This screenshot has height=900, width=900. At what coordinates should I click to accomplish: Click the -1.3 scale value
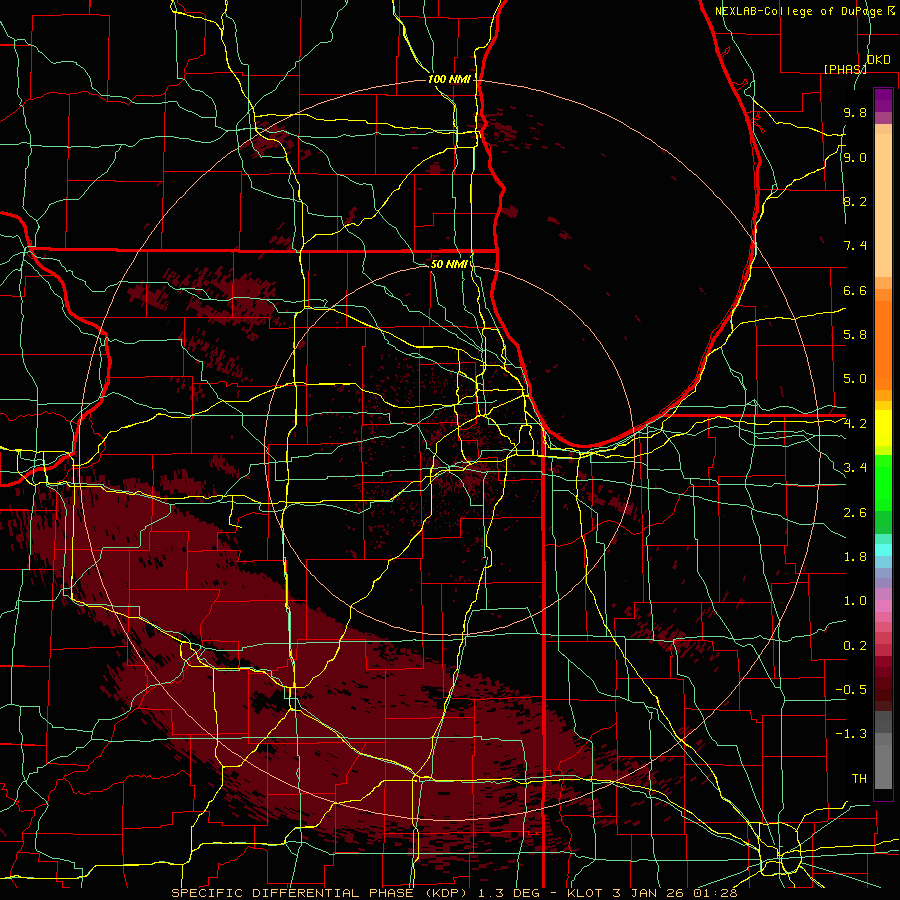[851, 734]
